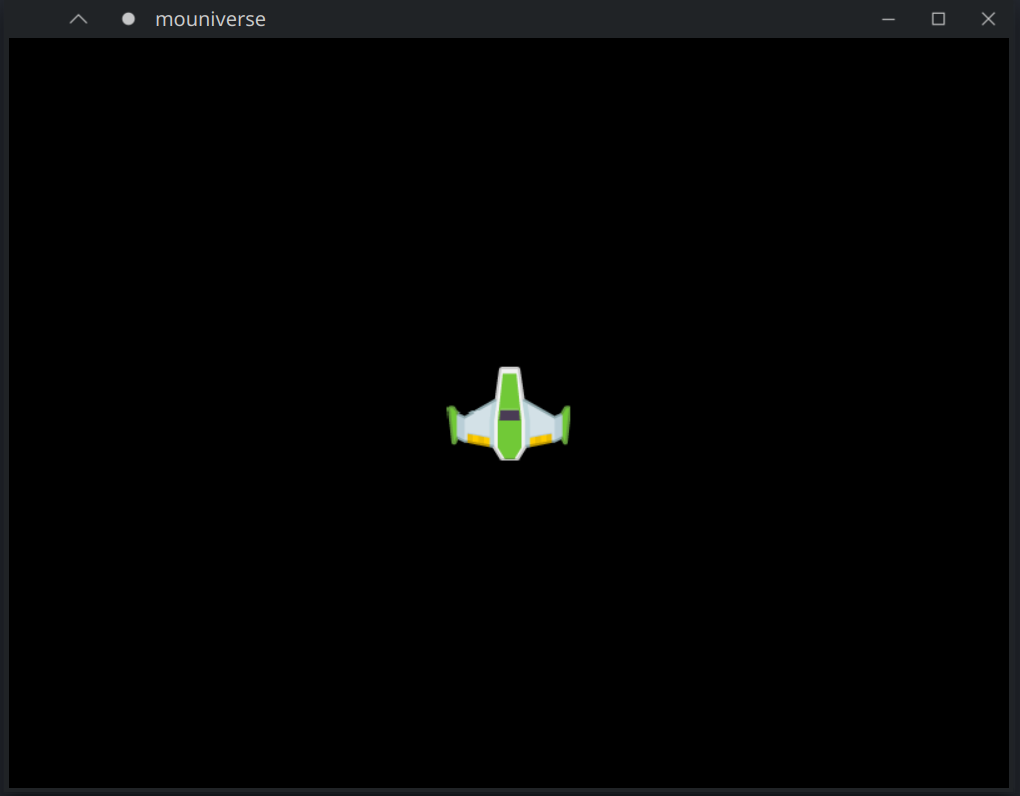Viewport: 1020px width, 796px height.
Task: Click the rear base of the spaceship hull
Action: point(510,456)
